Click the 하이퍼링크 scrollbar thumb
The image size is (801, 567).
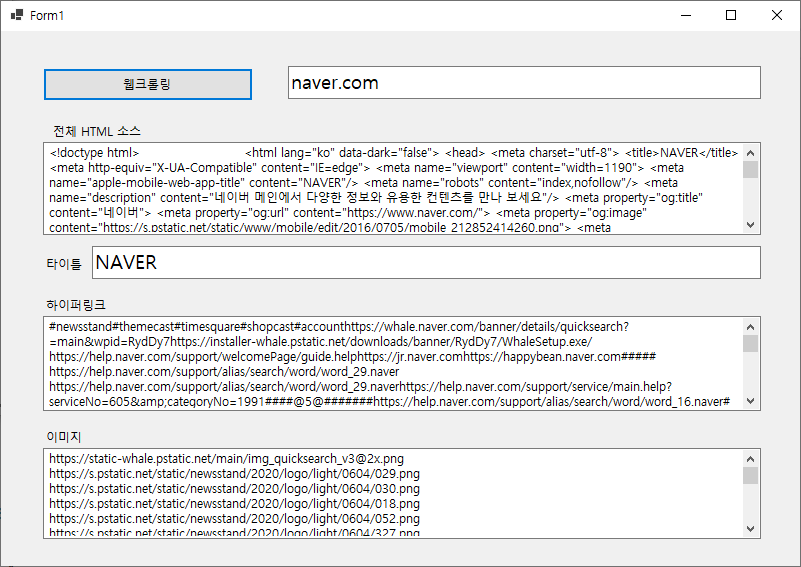[750, 344]
